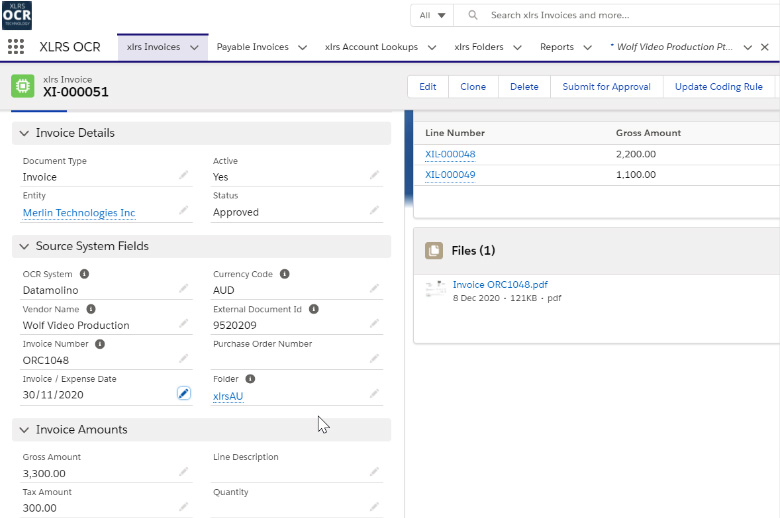Screen dimensions: 780x518
Task: Expand the xlrs Invoices tab dropdown arrow
Action: coord(194,47)
